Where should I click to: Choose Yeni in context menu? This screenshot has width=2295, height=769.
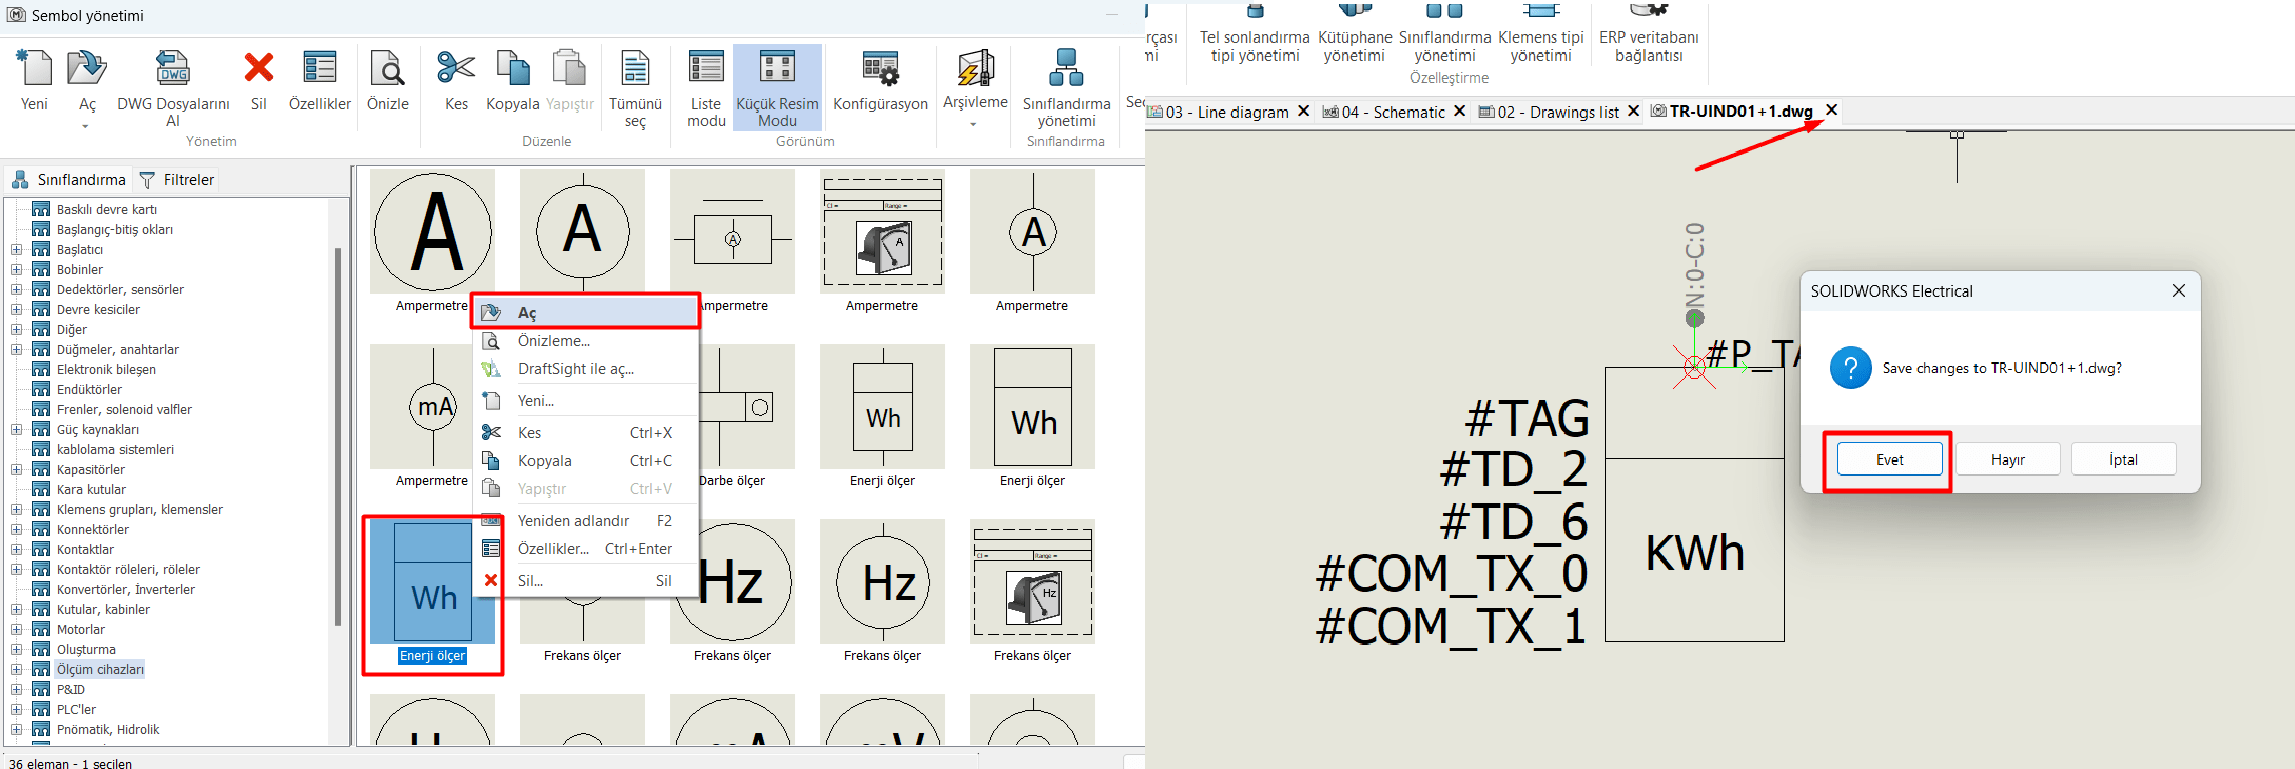[x=585, y=400]
